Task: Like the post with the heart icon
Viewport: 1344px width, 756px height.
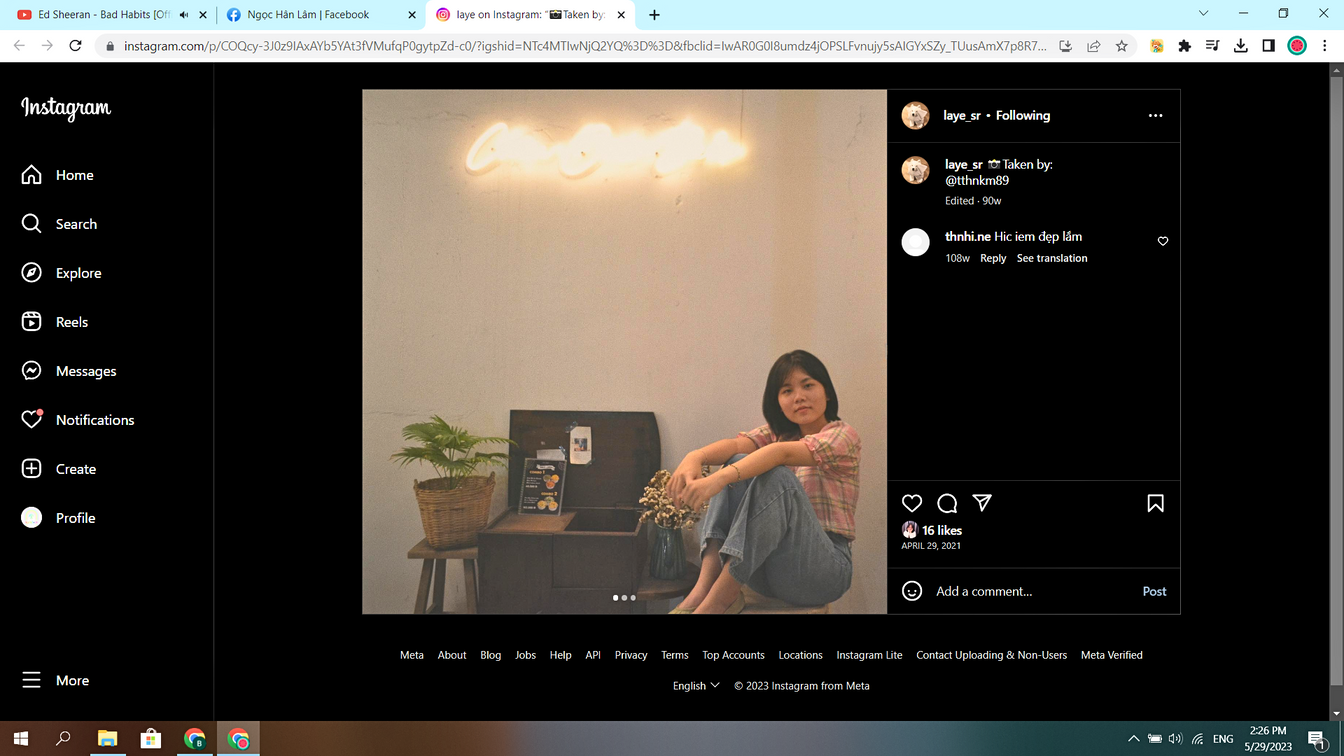Action: (x=912, y=503)
